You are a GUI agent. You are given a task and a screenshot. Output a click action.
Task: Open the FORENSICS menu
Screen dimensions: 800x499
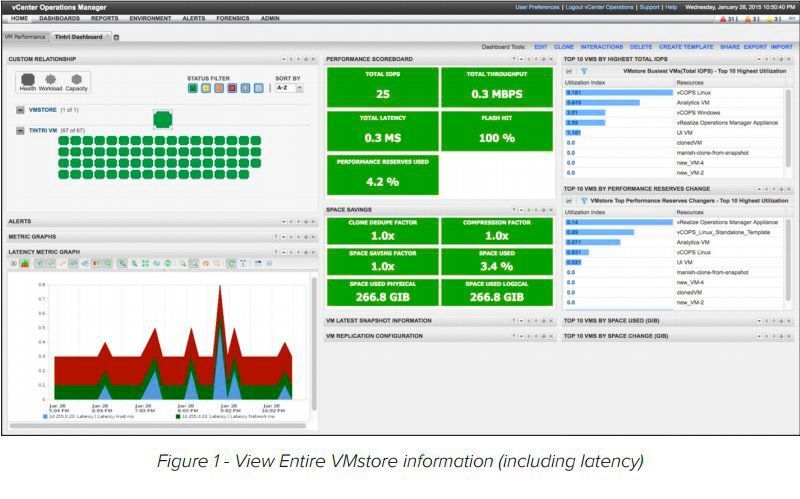(233, 18)
